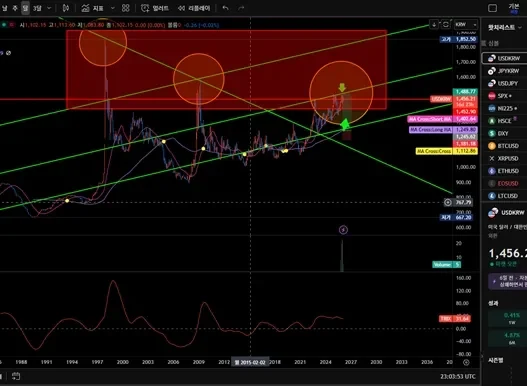
Task: Select the USDJPY flag icon in watchlist
Action: (492, 83)
